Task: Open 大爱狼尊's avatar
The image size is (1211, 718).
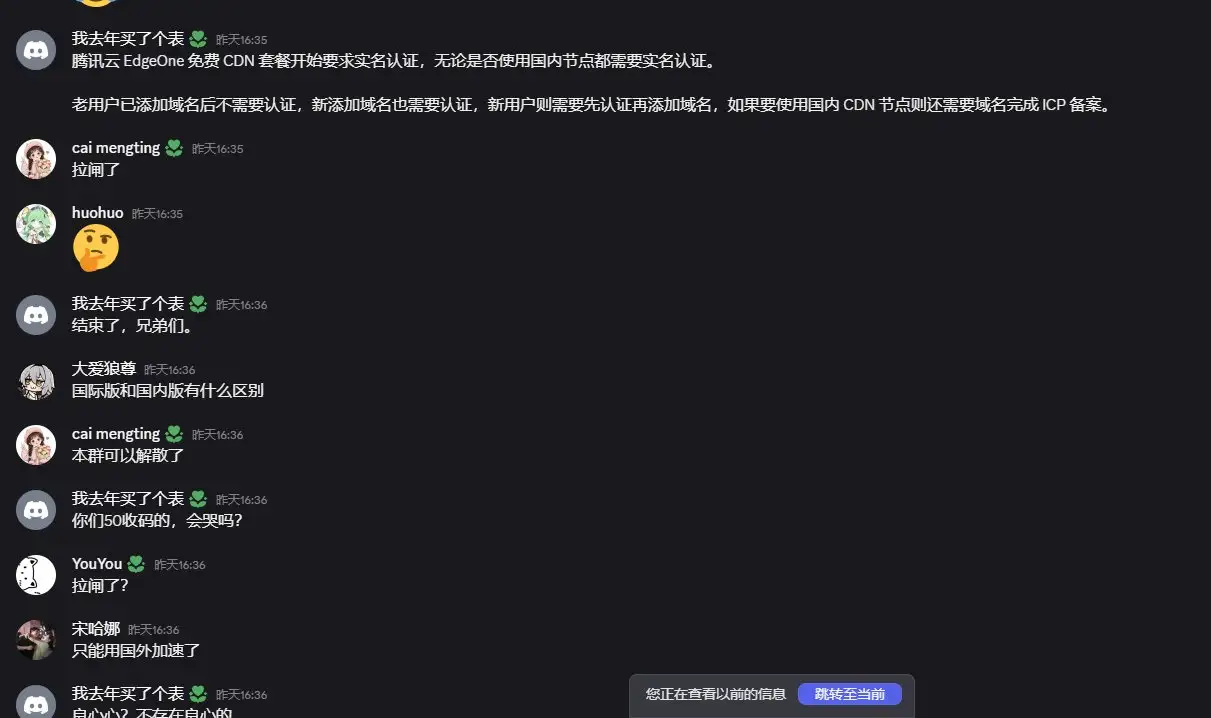Action: coord(36,380)
